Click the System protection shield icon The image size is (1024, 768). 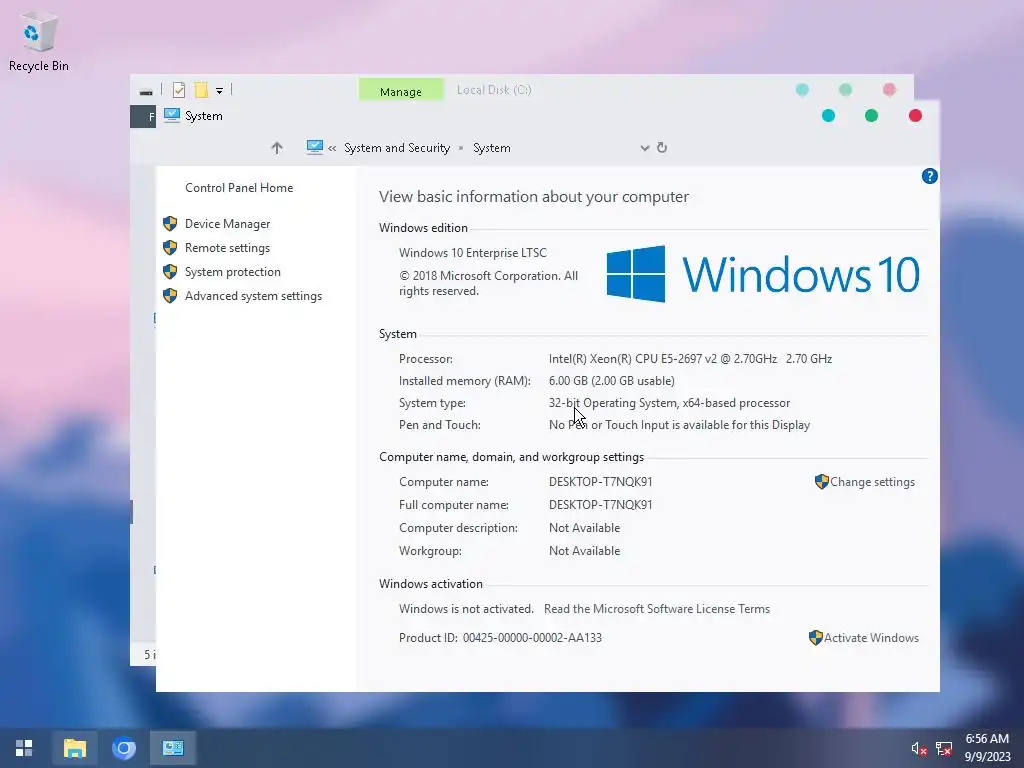[170, 272]
